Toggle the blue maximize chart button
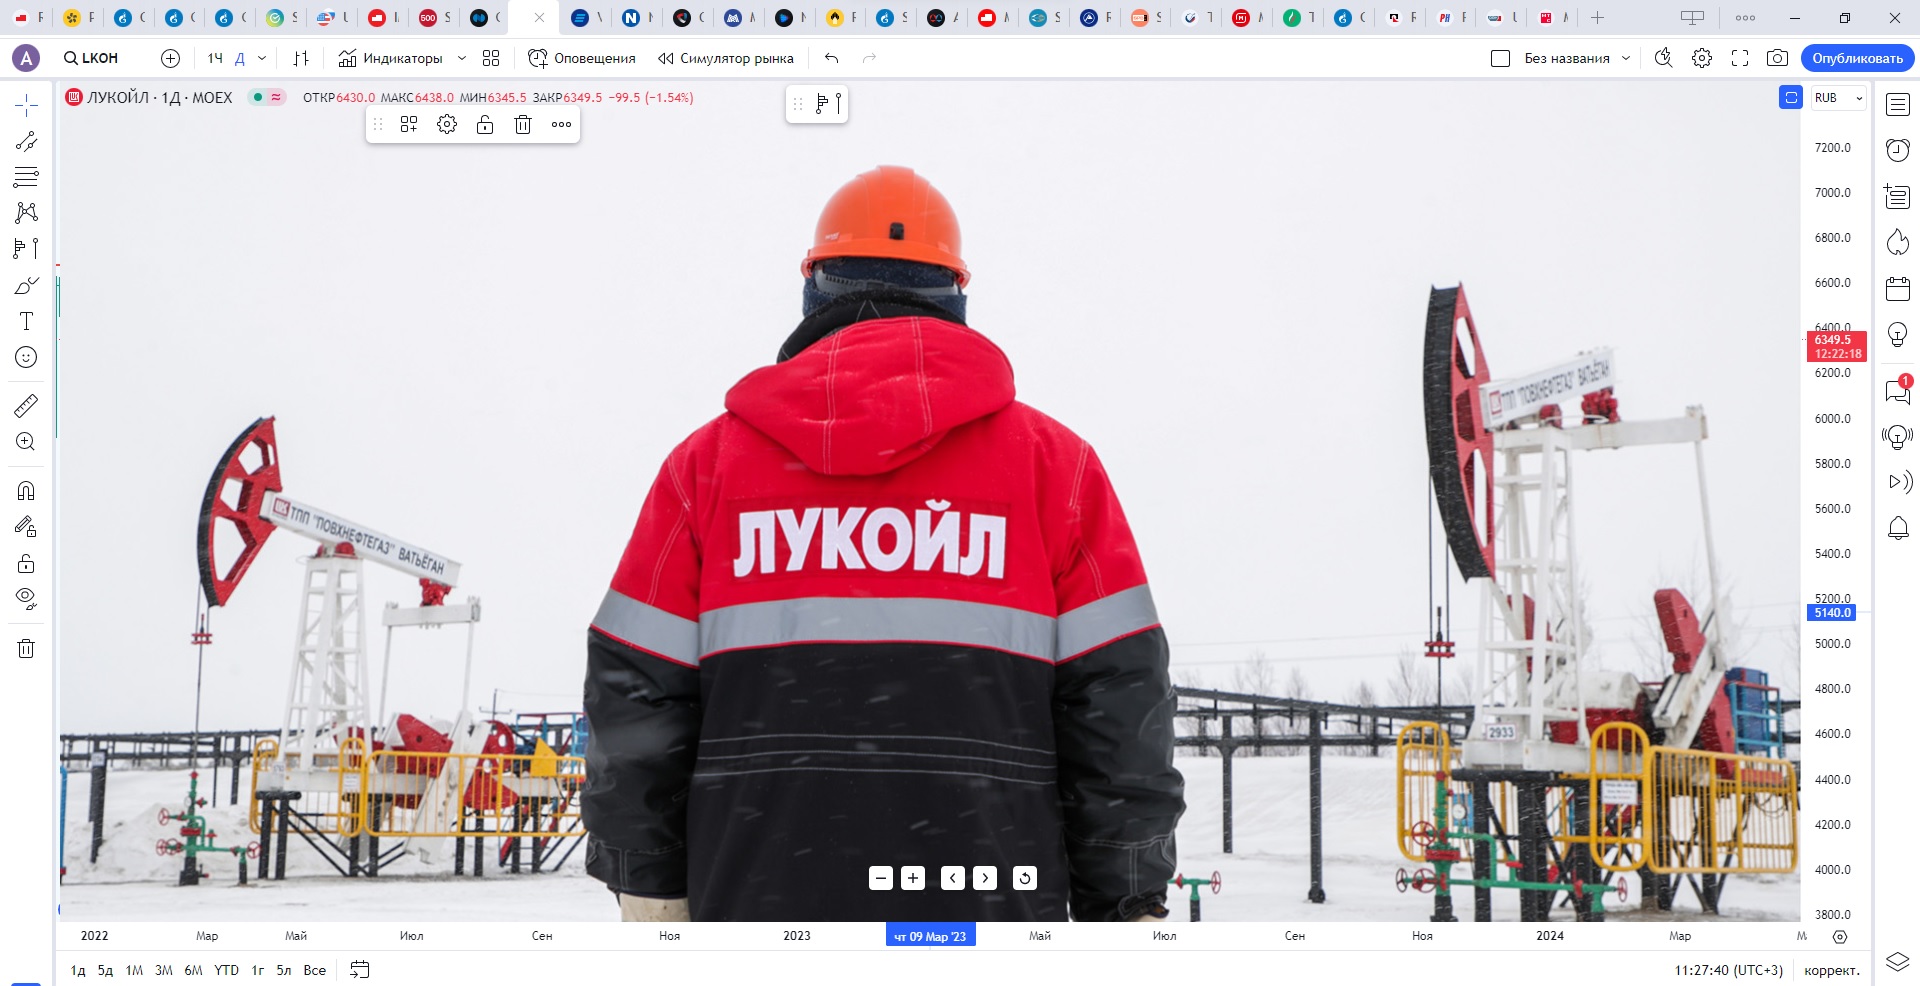 pos(1791,98)
